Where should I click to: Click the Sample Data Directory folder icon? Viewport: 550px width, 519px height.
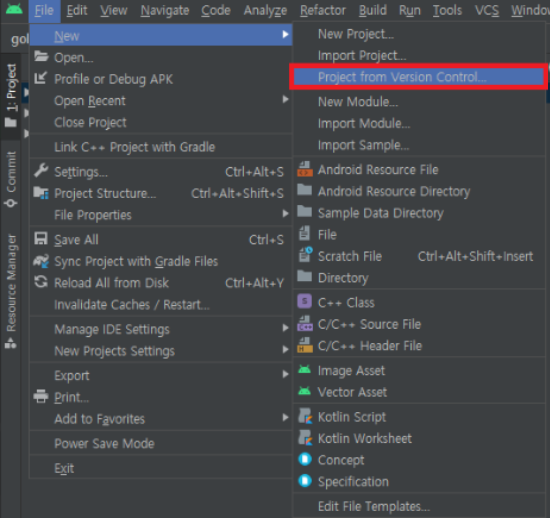304,212
